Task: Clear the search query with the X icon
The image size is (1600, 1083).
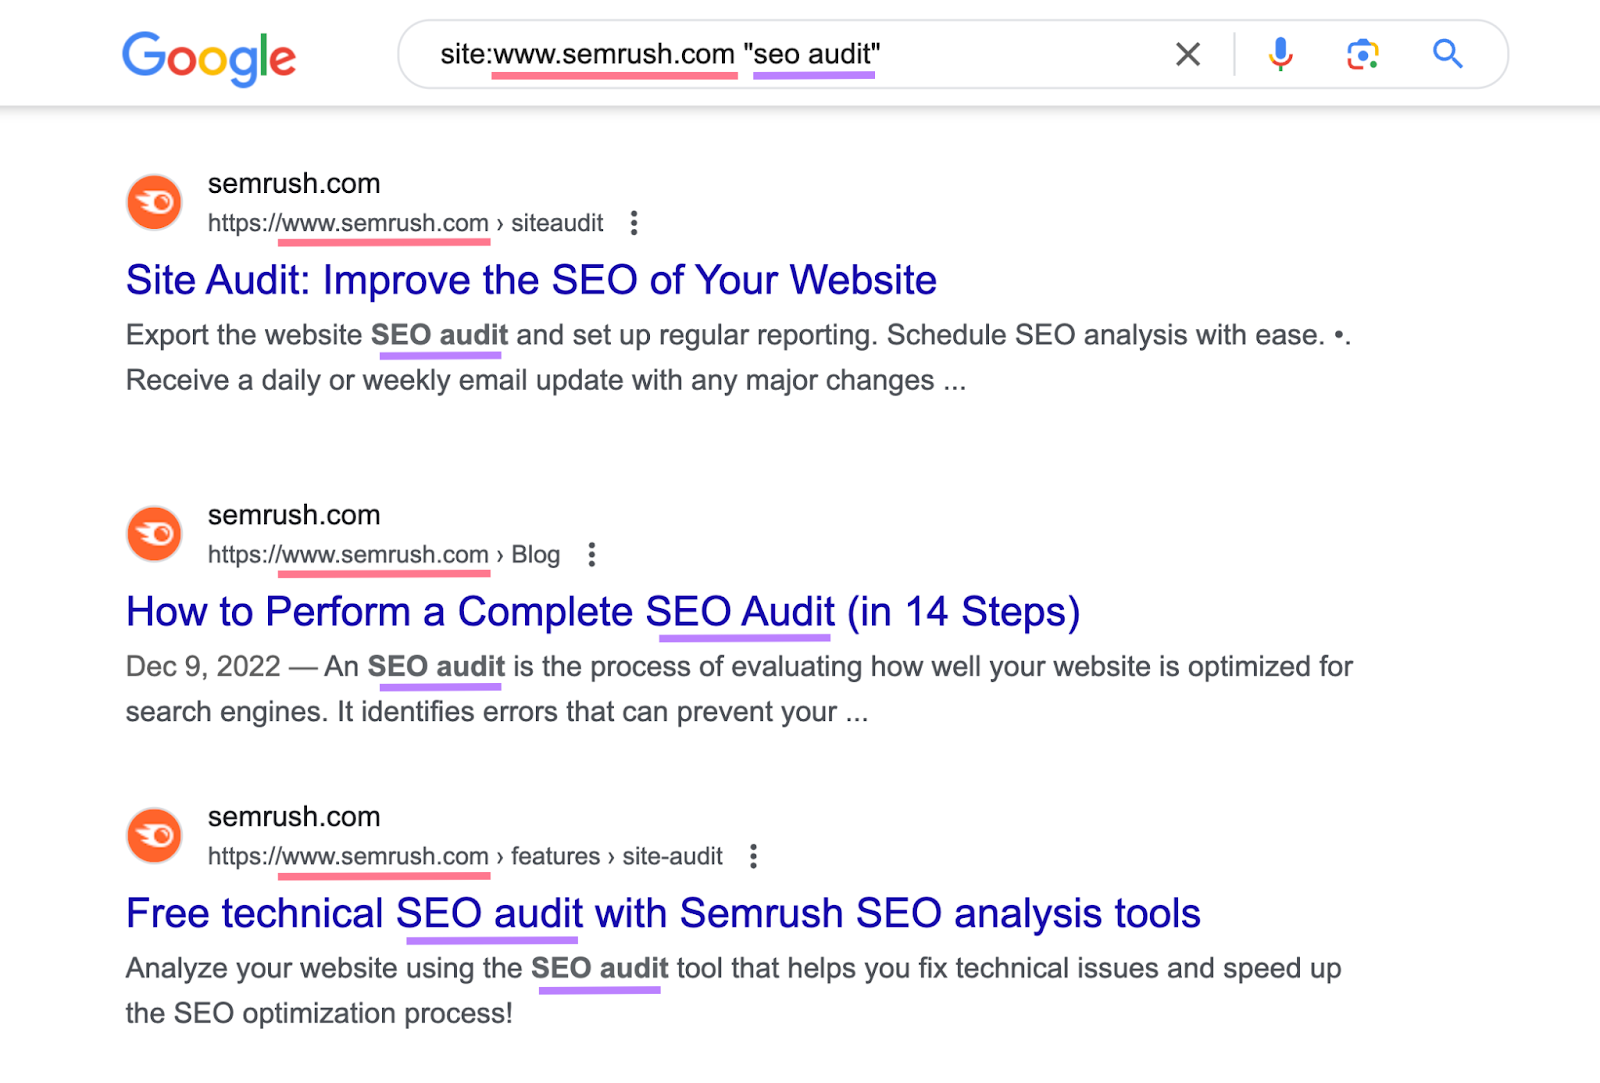Action: pos(1187,55)
